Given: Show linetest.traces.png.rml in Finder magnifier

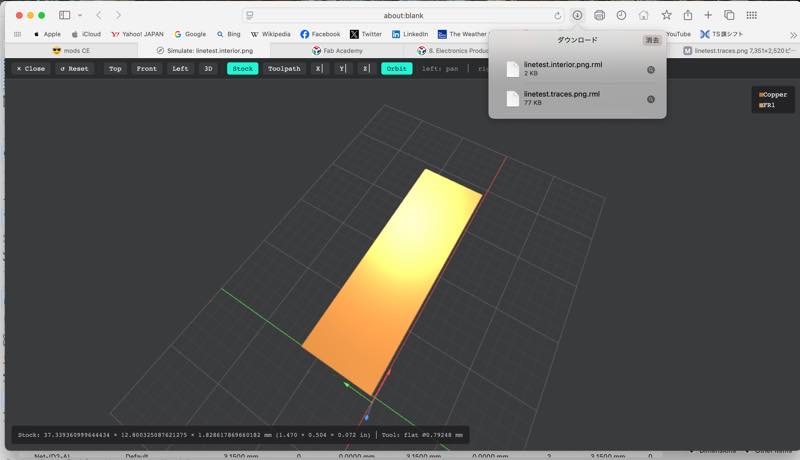Looking at the screenshot, I should point(651,99).
